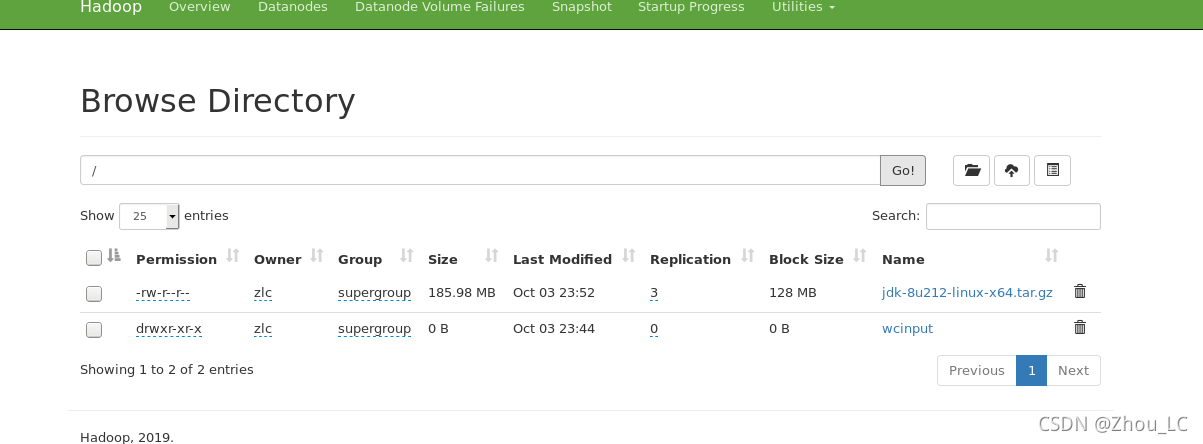Screen dimensions: 1203x444
Task: Check the jdk-8u212 tar.gz row checkbox
Action: coord(94,294)
